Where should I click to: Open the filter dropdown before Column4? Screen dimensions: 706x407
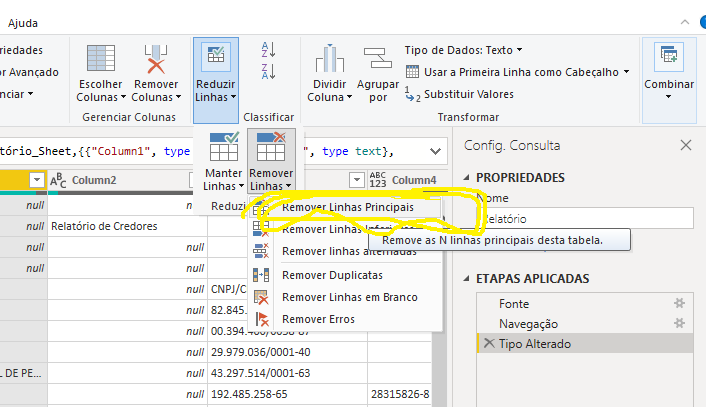click(357, 180)
